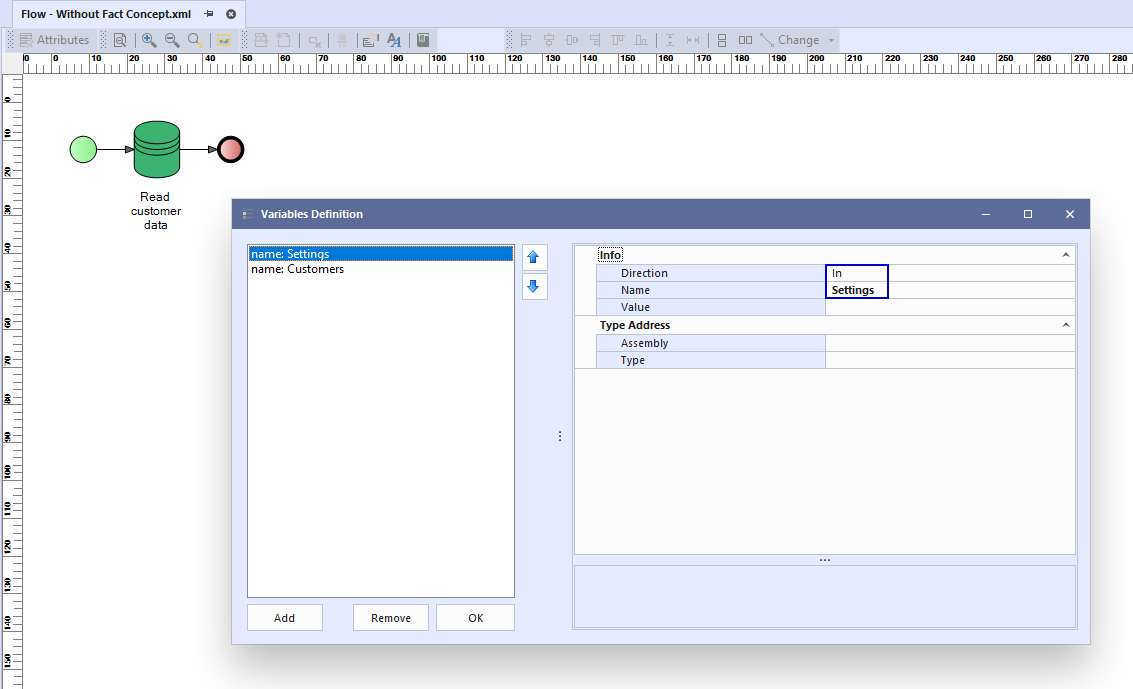Select the red end node in the flow

tap(231, 150)
